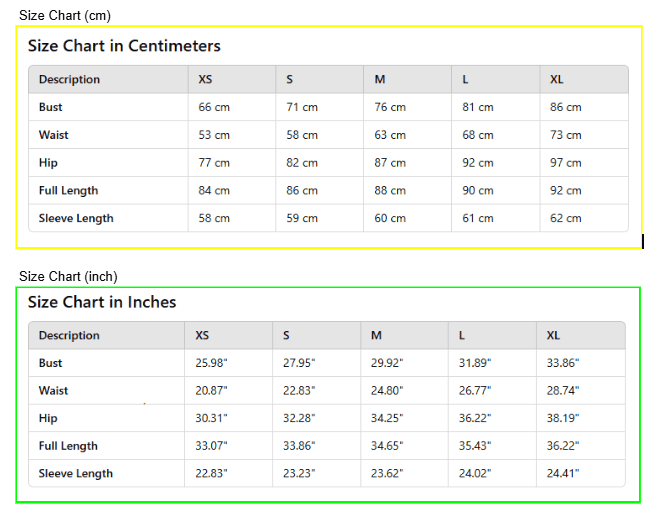Screen dimensions: 658x511
Task: Click the 22.83" Waist cell under S
Action: (299, 391)
